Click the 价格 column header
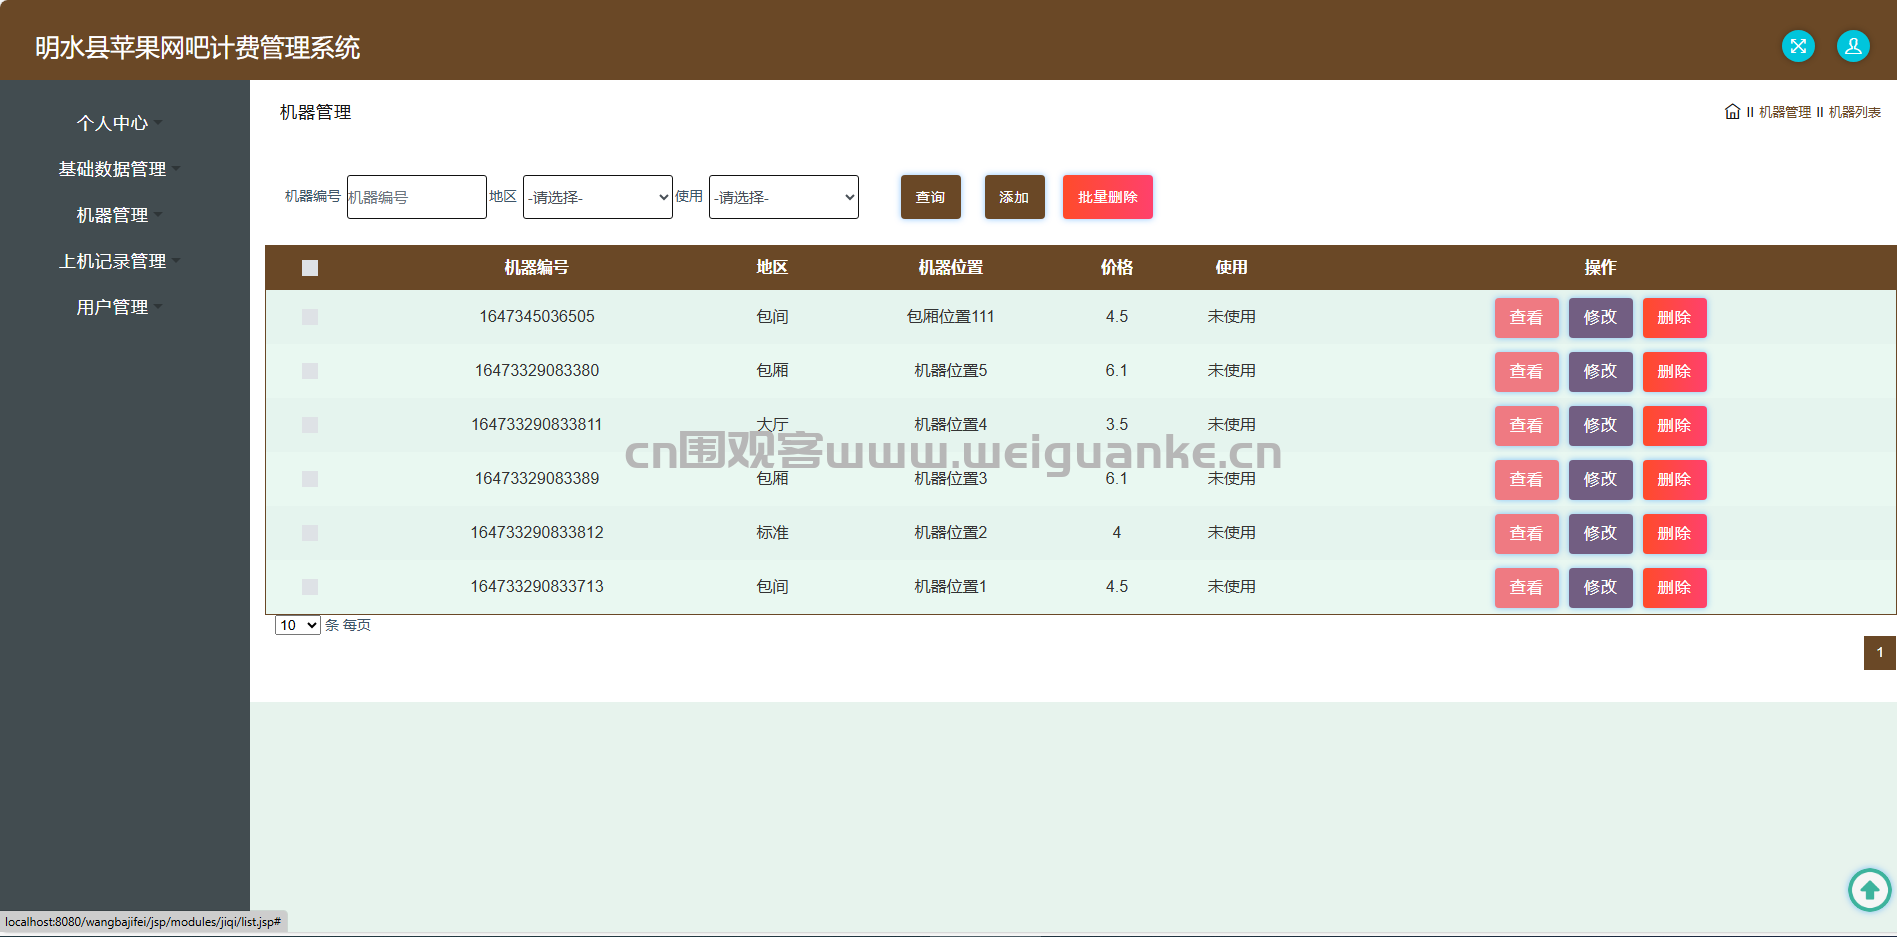Screen dimensions: 1897x937 click(x=1117, y=268)
